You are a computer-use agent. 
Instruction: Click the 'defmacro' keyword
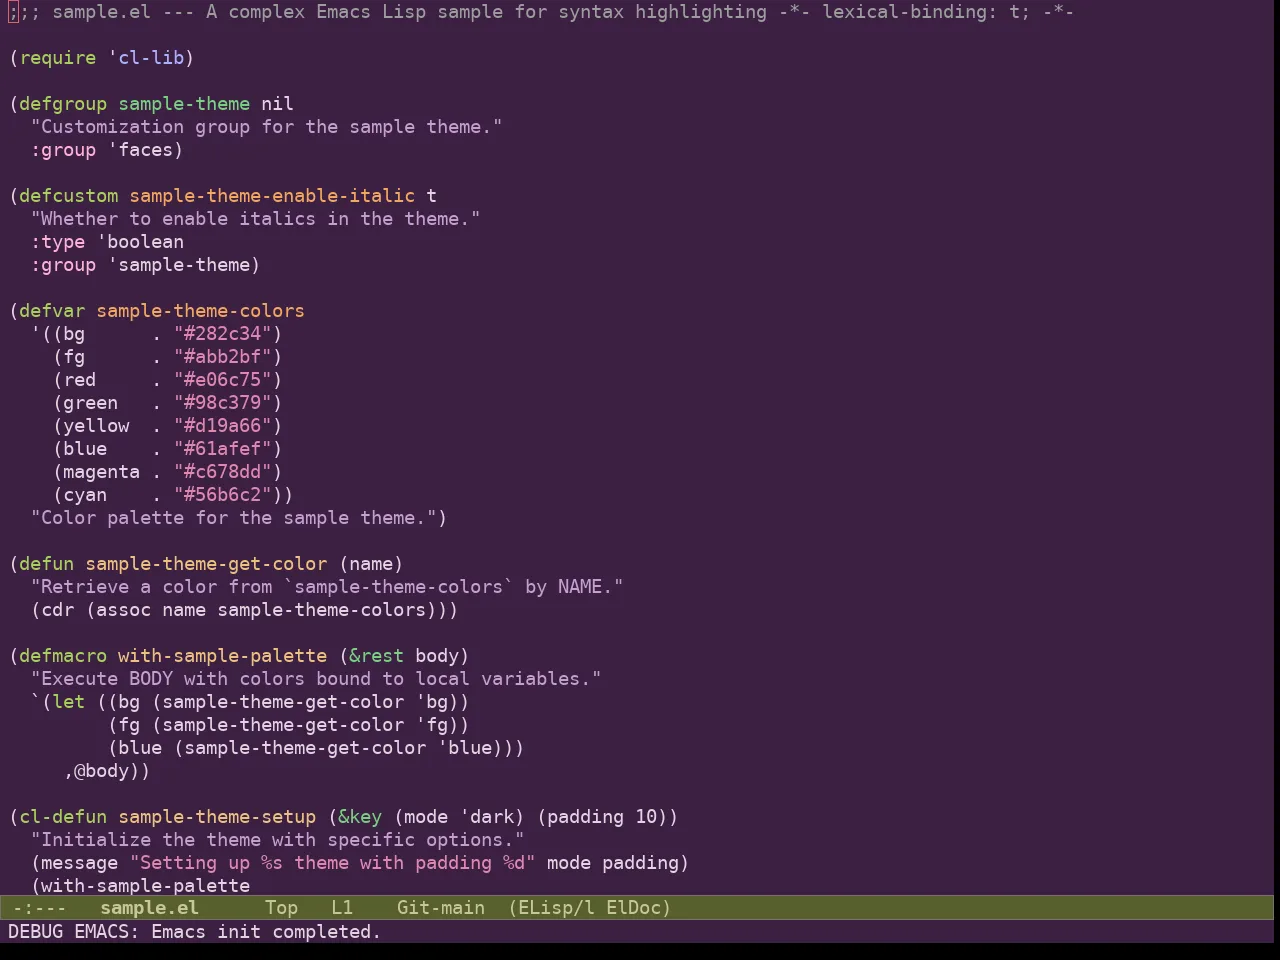click(63, 656)
